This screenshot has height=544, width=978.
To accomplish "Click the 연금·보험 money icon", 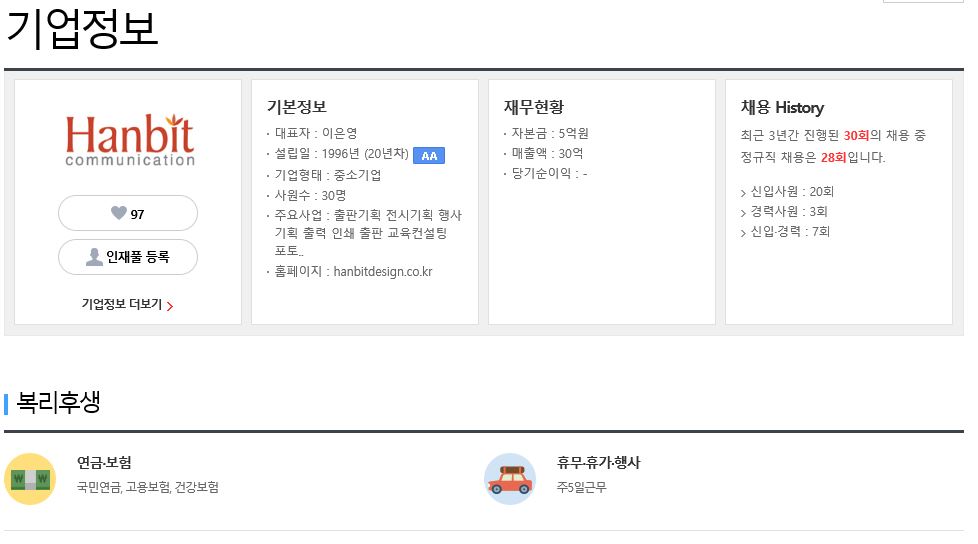I will coord(30,479).
